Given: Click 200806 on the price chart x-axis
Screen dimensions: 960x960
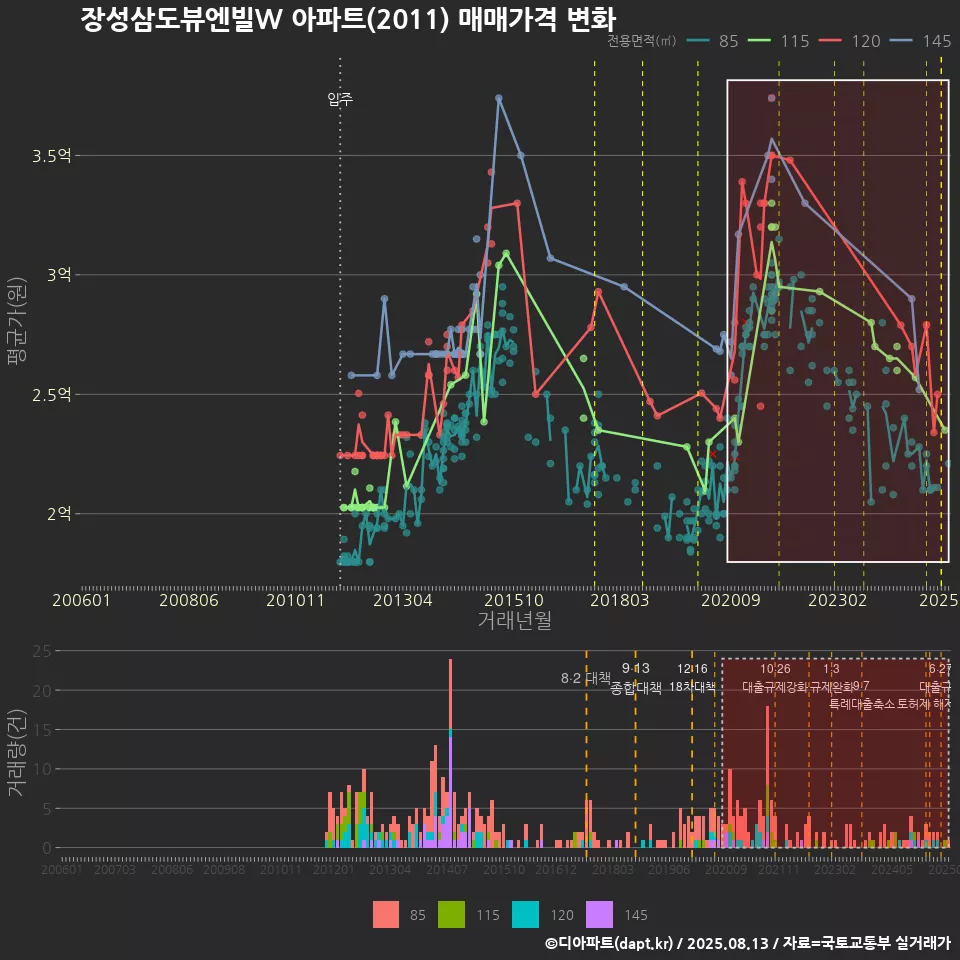Looking at the screenshot, I should [x=189, y=600].
